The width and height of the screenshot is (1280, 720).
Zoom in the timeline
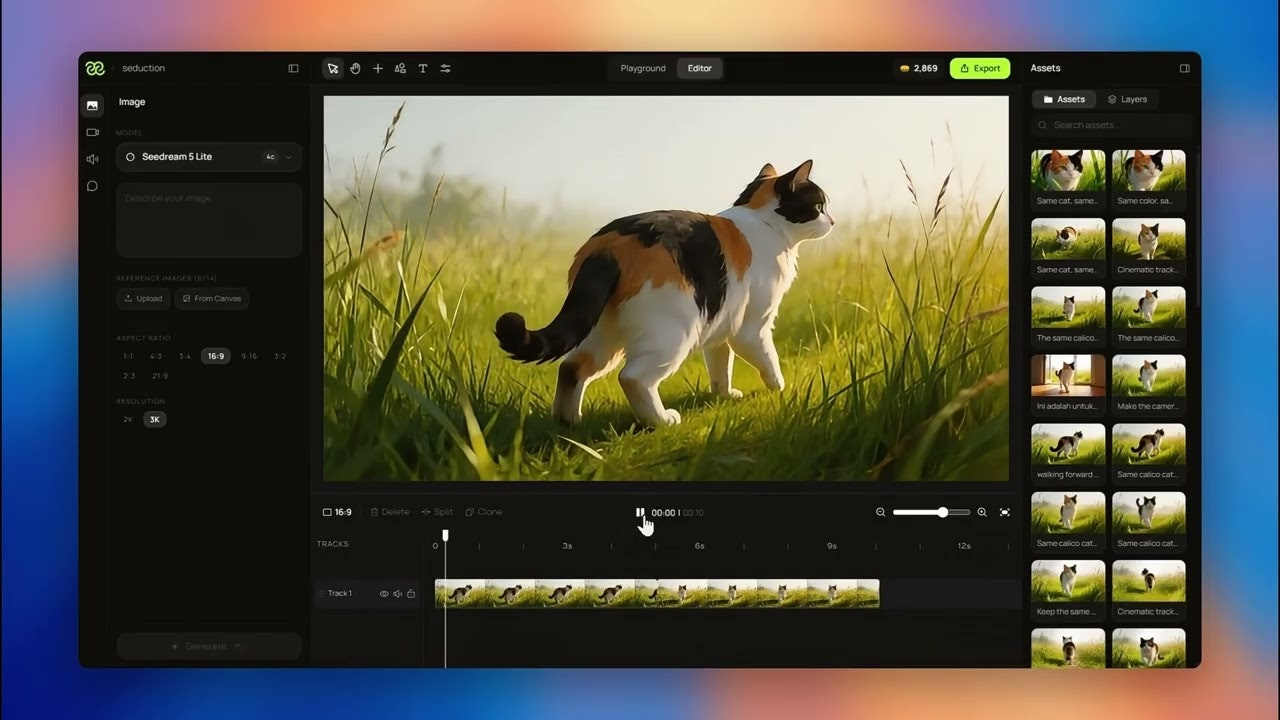pyautogui.click(x=982, y=512)
